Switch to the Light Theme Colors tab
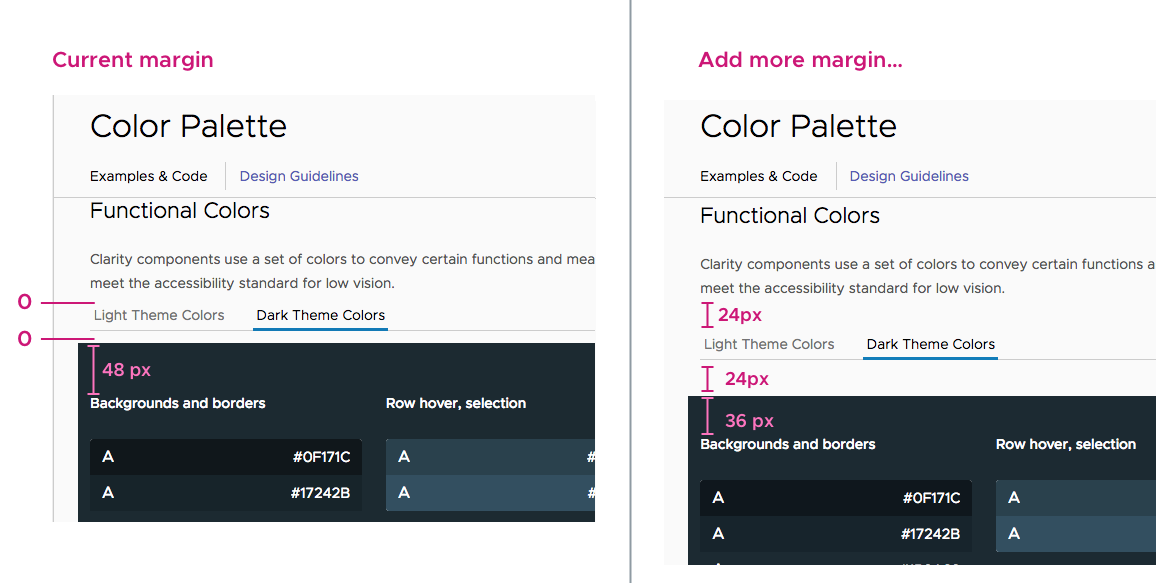Screen dimensions: 1156x583 coord(158,315)
